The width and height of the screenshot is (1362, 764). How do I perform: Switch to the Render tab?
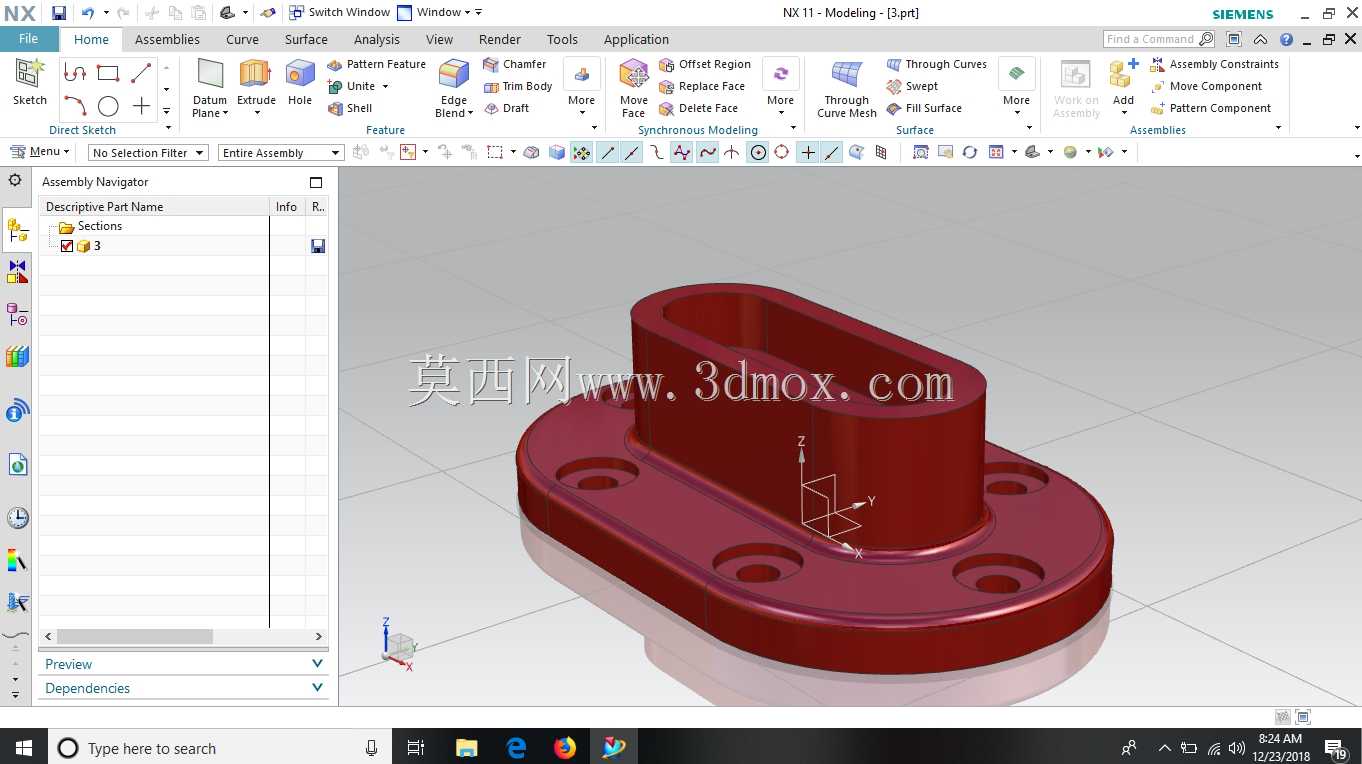coord(500,39)
